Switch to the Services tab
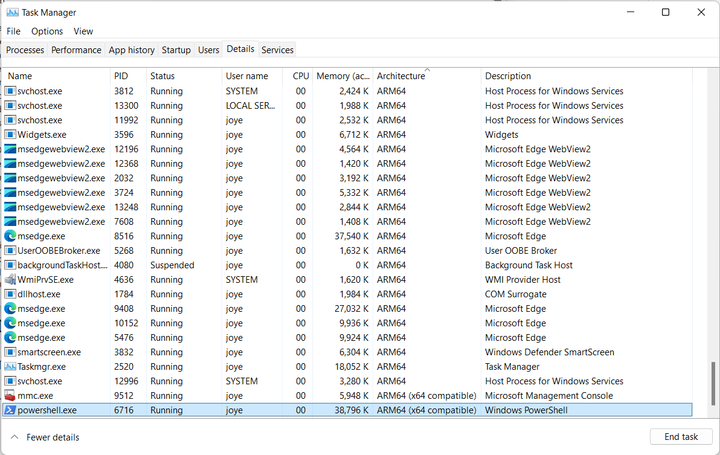Image resolution: width=720 pixels, height=455 pixels. [277, 50]
